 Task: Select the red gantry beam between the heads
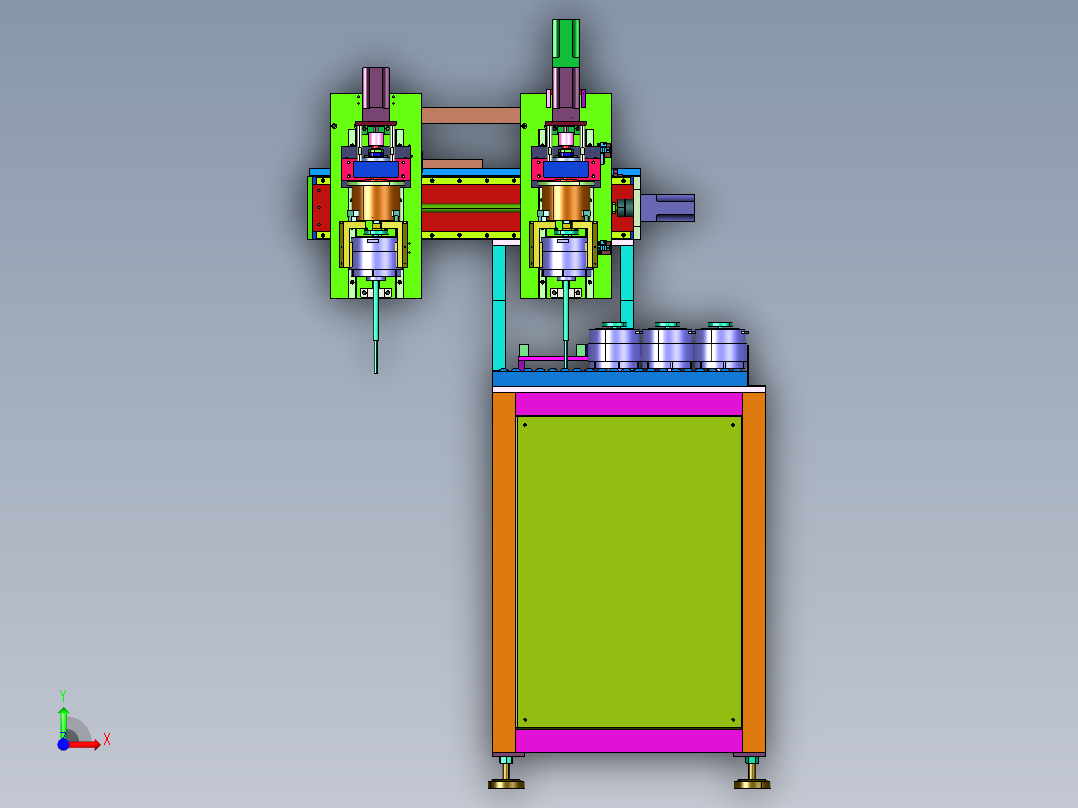pyautogui.click(x=471, y=208)
